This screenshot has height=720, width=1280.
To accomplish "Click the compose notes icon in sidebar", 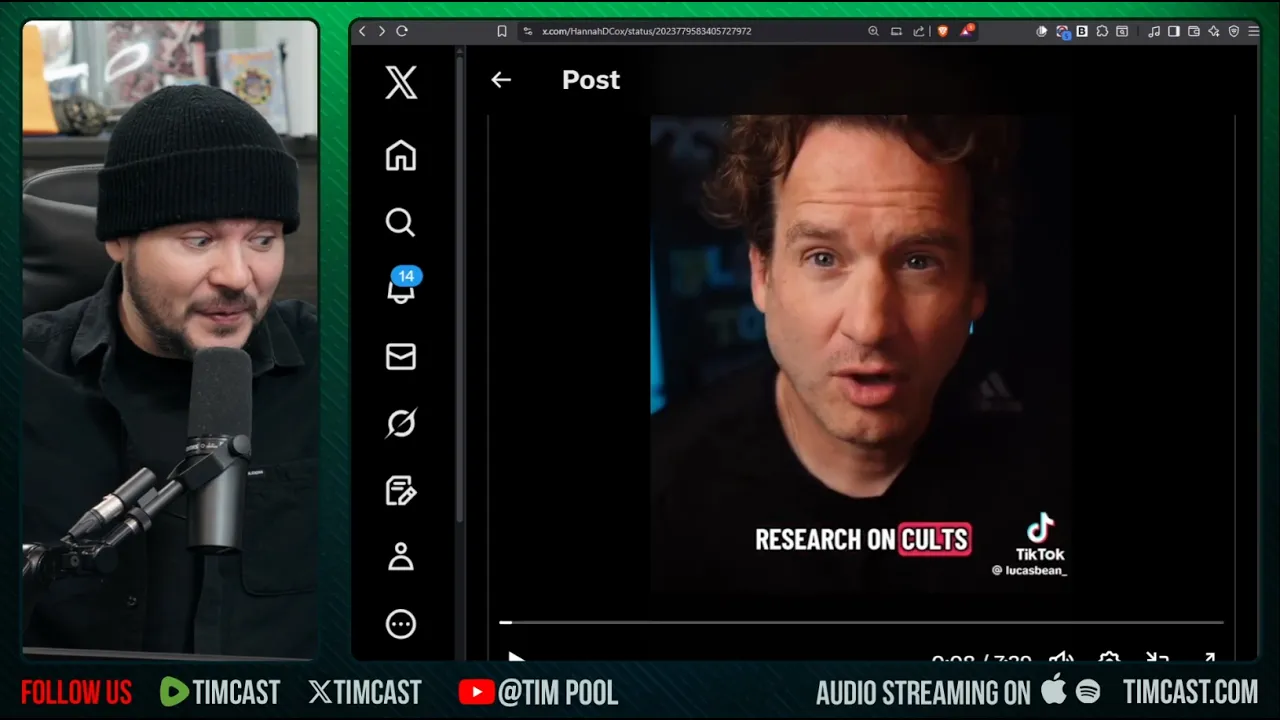I will point(401,490).
